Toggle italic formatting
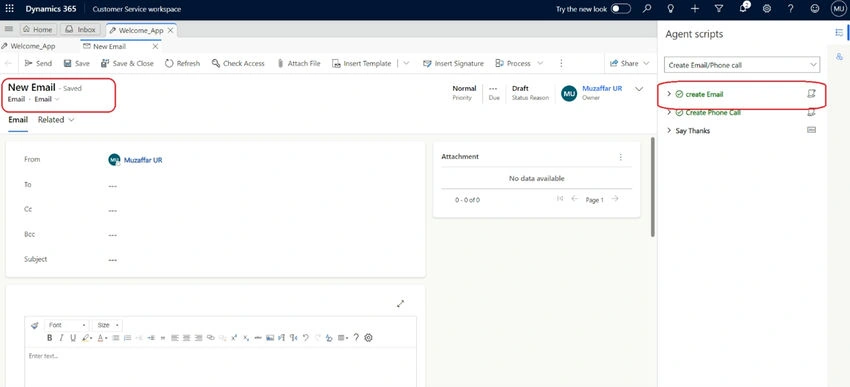850x387 pixels. click(x=61, y=338)
